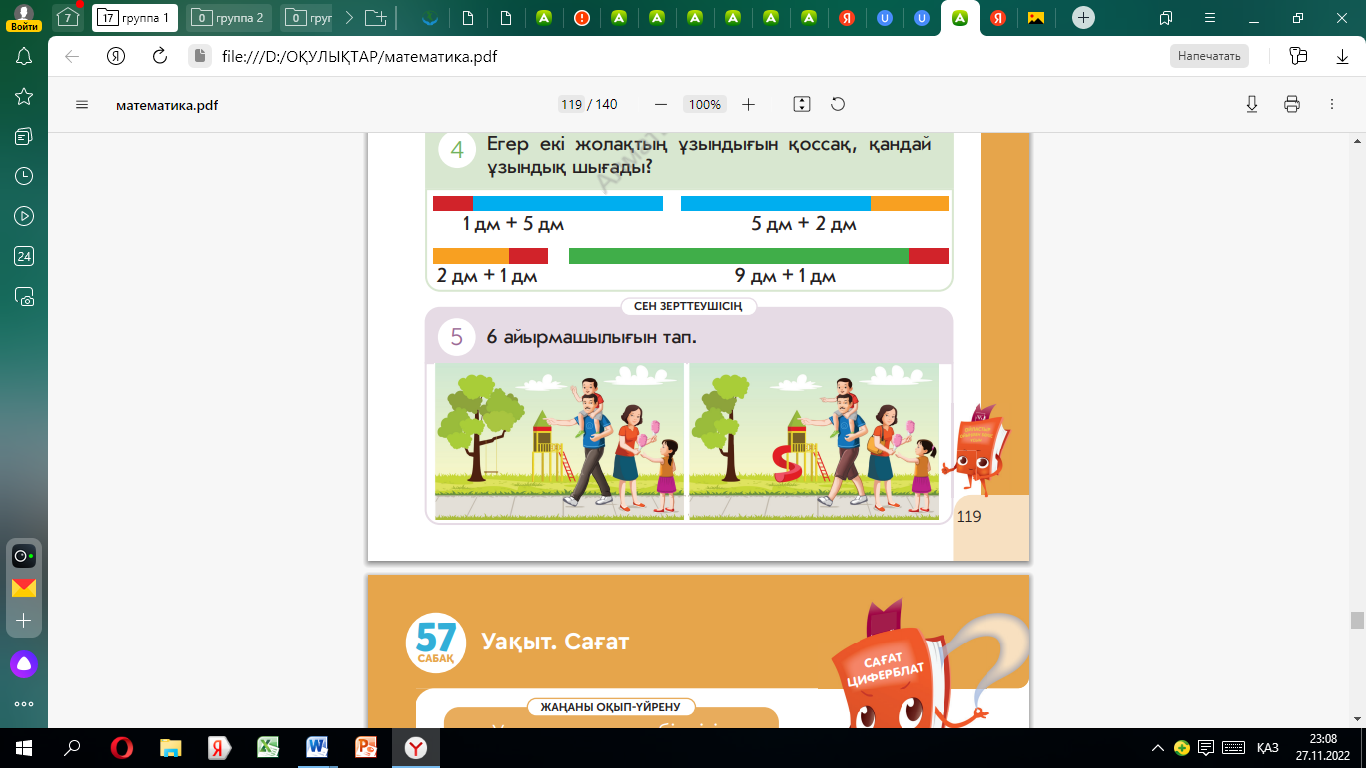
Task: Open browser downloads arrow in address bar
Action: coord(1342,57)
